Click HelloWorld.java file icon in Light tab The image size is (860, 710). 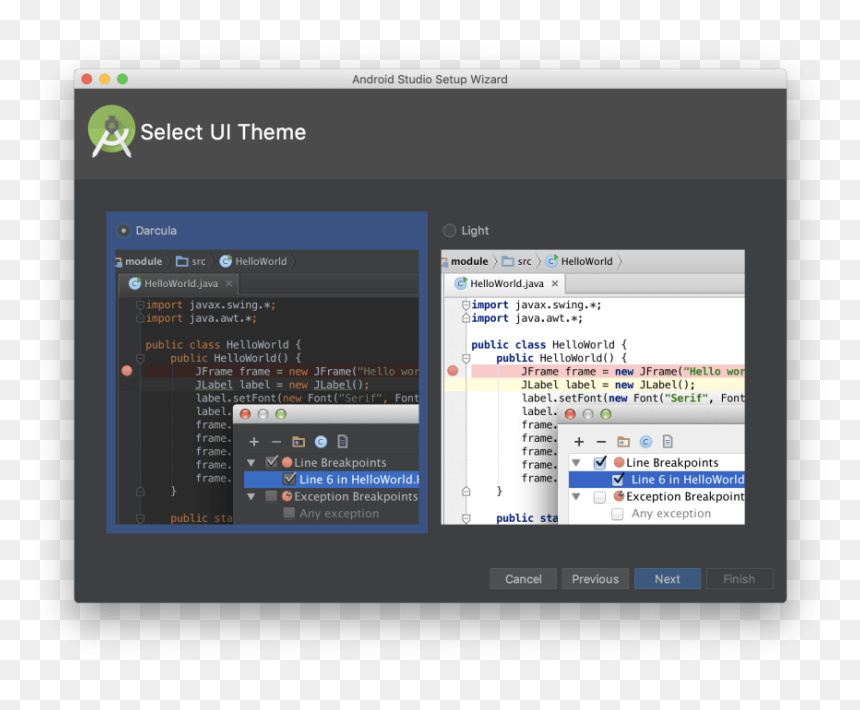tap(461, 283)
